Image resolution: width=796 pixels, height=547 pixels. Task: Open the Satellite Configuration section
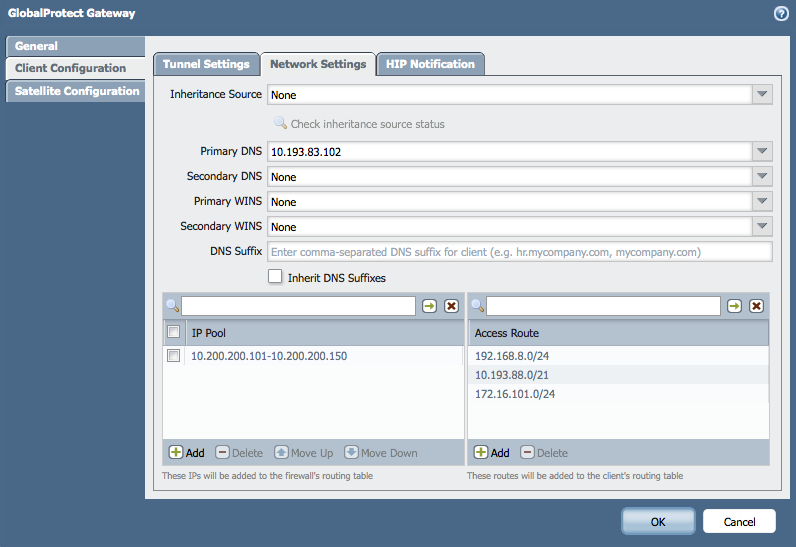click(x=75, y=91)
